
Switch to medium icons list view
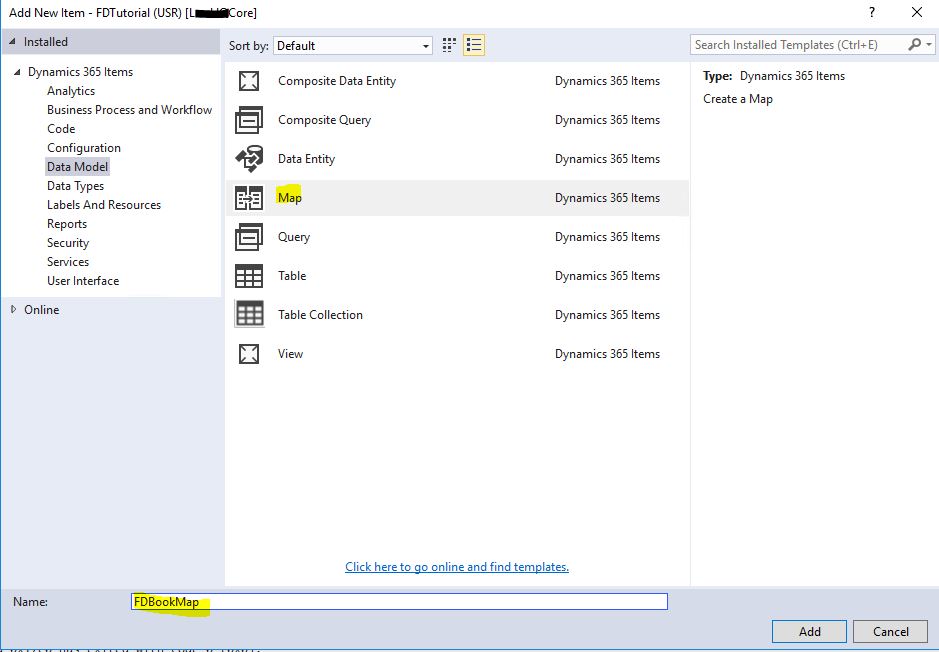[474, 45]
